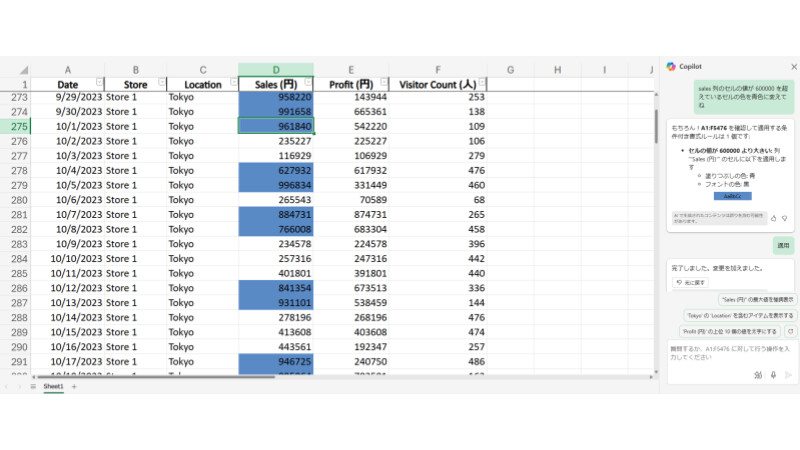This screenshot has height=450, width=800.
Task: Select column G header
Action: [x=510, y=69]
